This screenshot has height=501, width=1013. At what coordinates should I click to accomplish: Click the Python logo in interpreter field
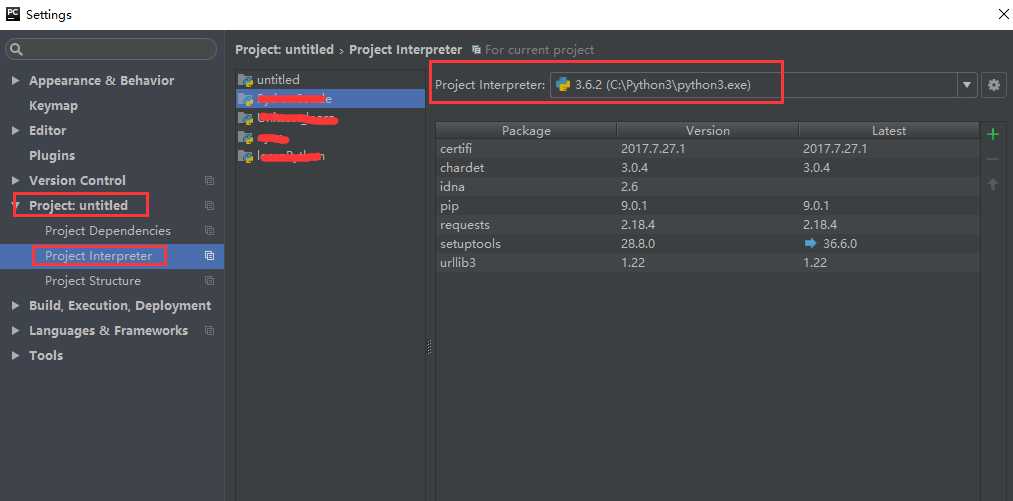[563, 84]
